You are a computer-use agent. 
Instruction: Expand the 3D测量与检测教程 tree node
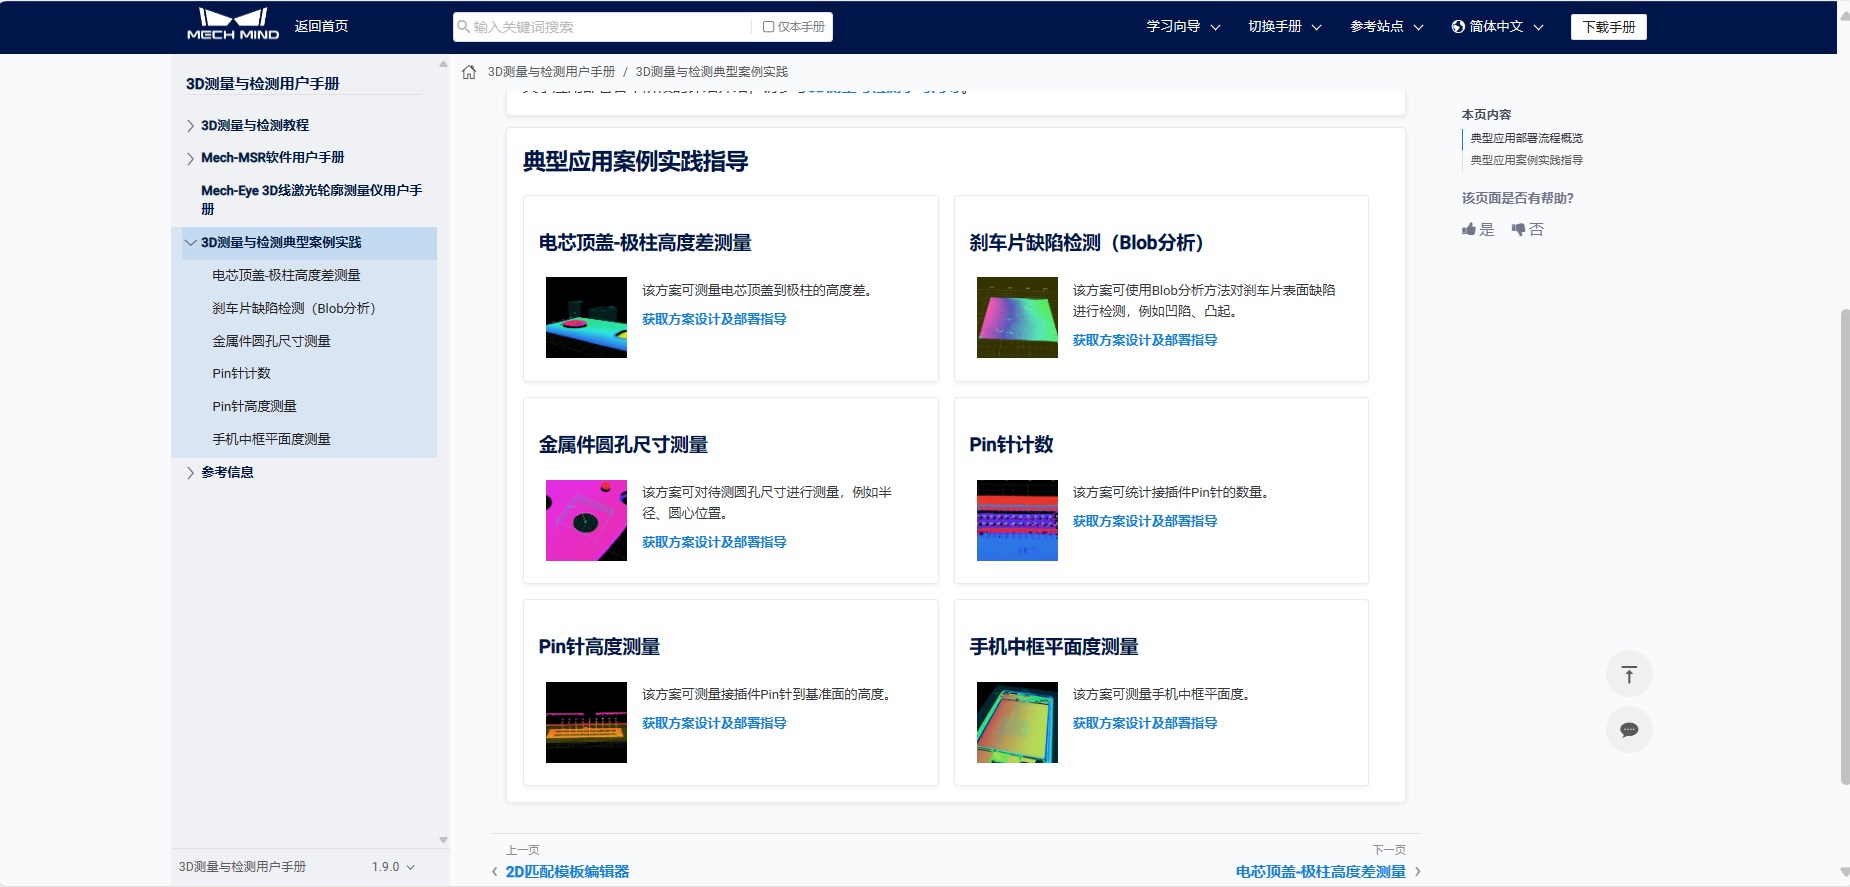[x=190, y=126]
